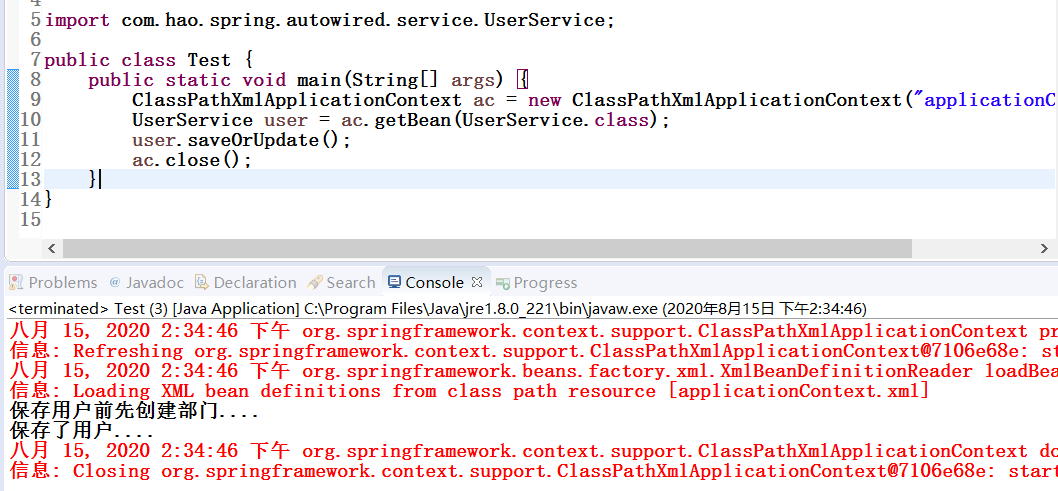1058x491 pixels.
Task: Click line number 12 in gutter
Action: click(x=30, y=161)
